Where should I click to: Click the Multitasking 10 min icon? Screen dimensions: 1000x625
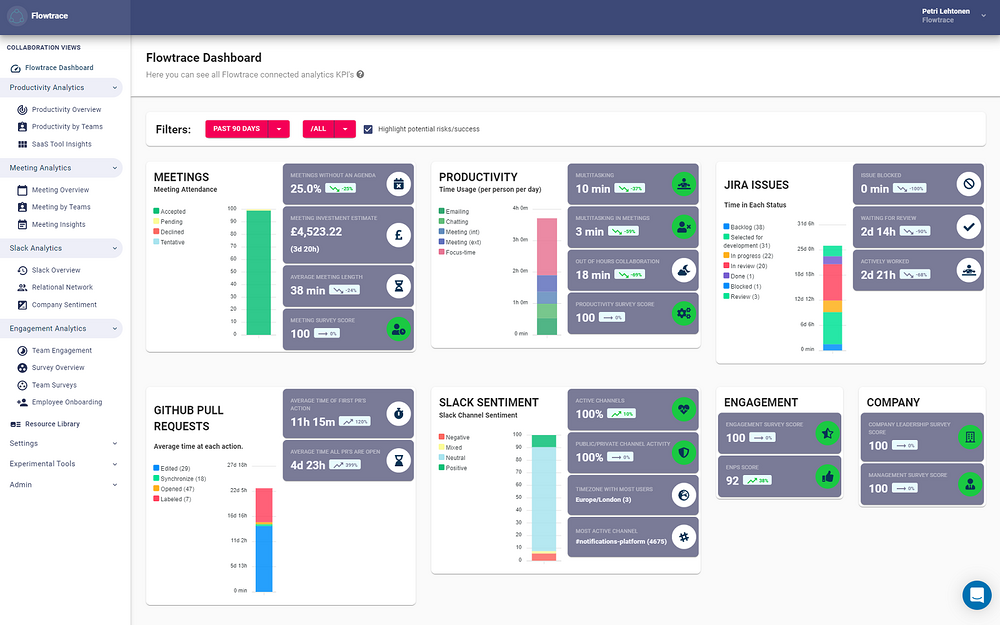pyautogui.click(x=684, y=184)
